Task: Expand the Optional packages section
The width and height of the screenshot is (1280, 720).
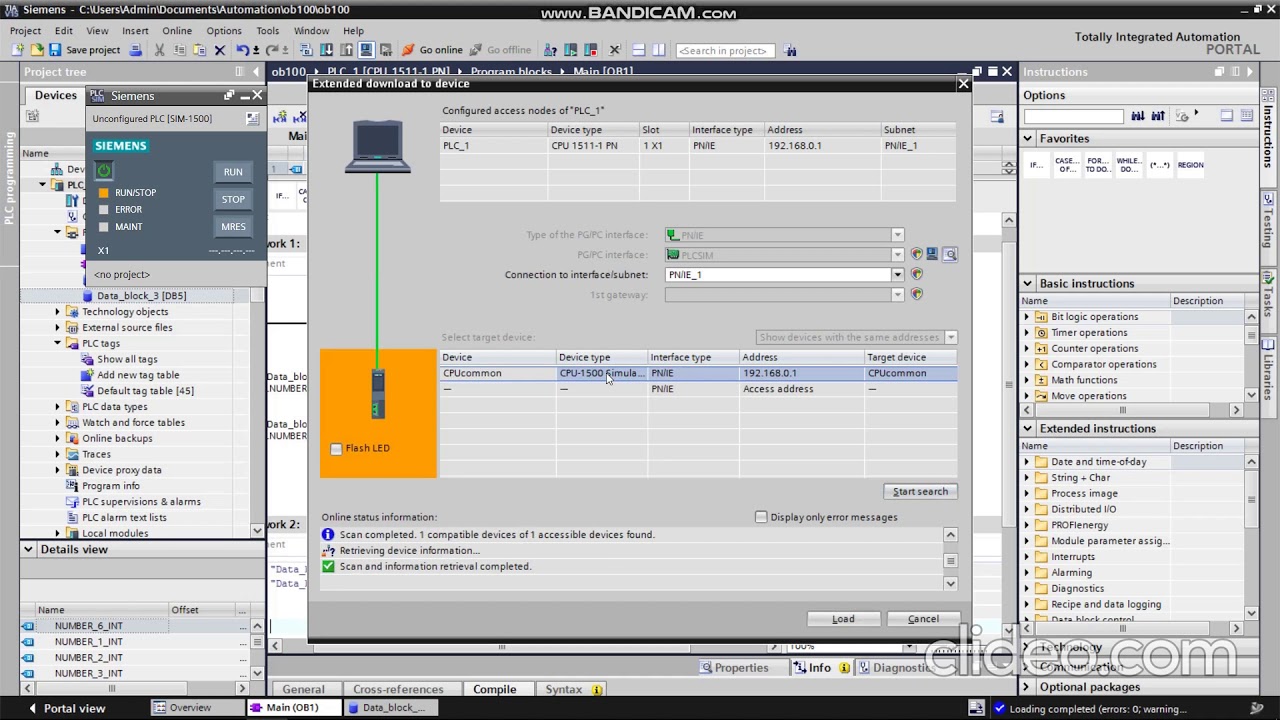Action: click(1027, 687)
